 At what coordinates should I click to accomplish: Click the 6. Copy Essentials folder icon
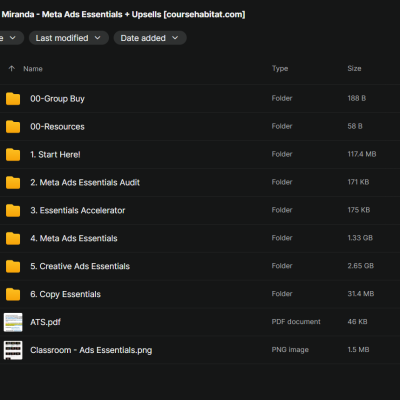[x=13, y=294]
